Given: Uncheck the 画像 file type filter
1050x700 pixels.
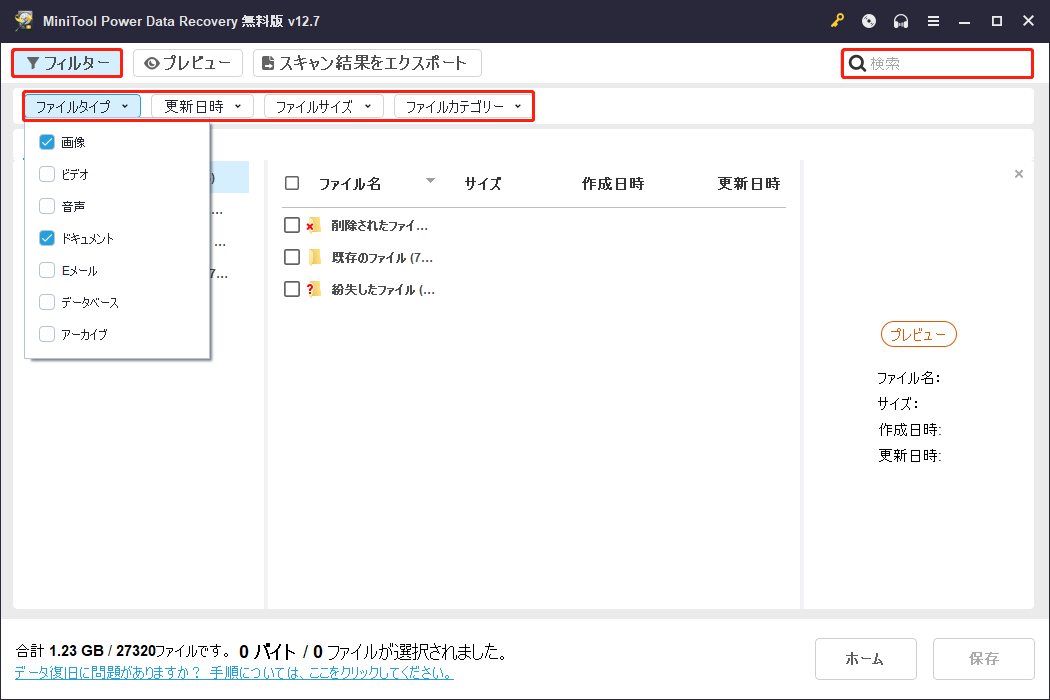Looking at the screenshot, I should click(46, 142).
